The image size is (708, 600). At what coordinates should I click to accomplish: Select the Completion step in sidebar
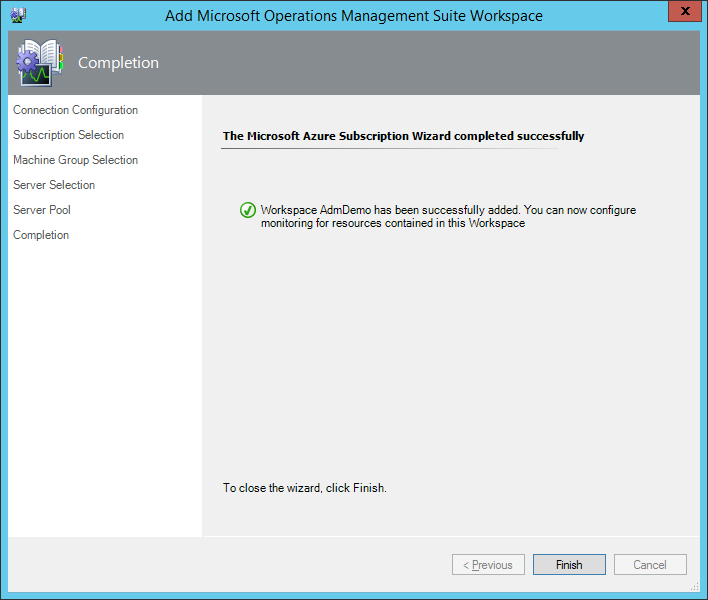(41, 235)
